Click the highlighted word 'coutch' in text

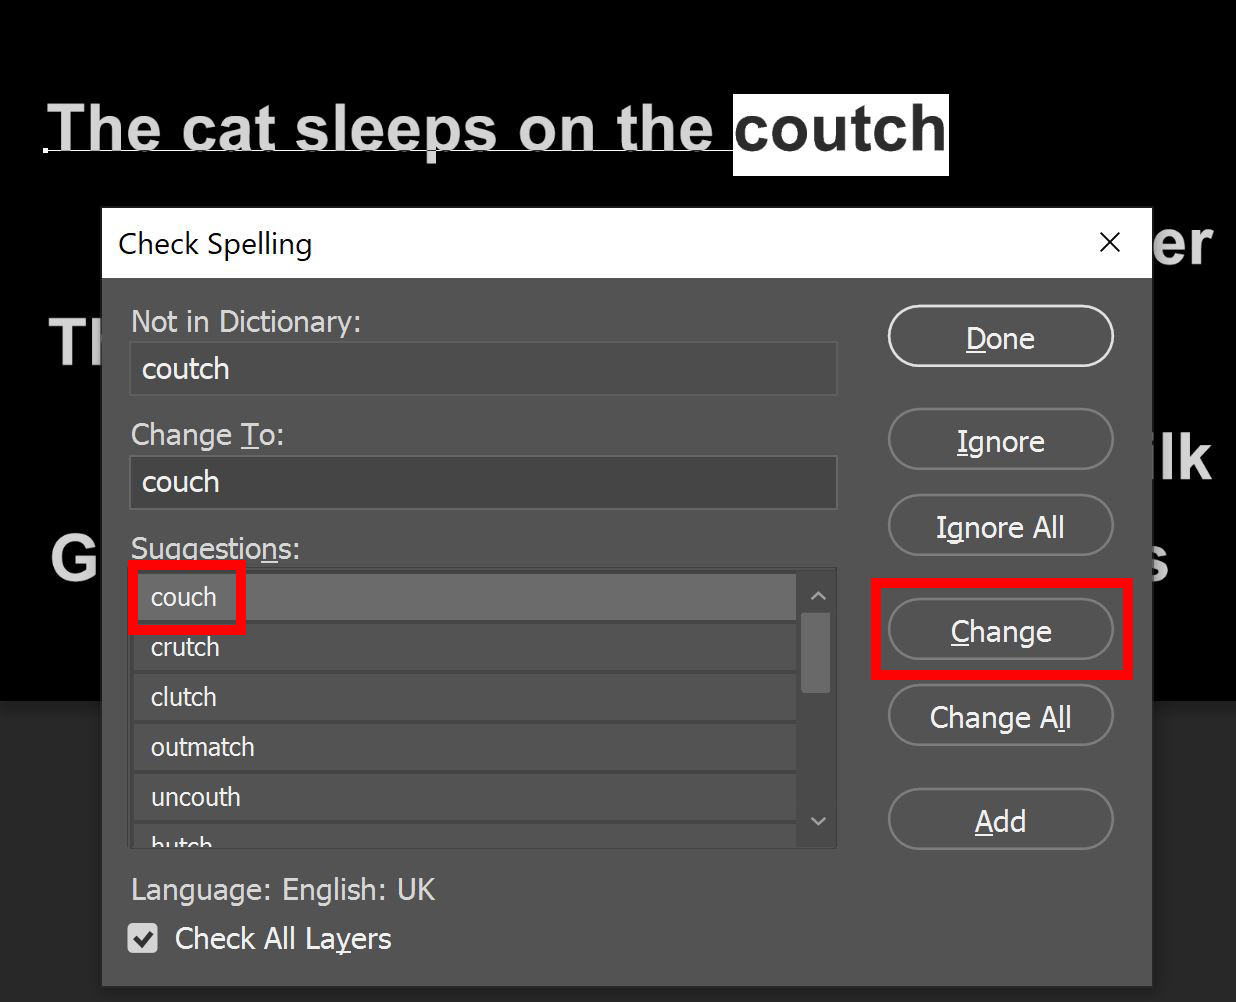(x=840, y=131)
